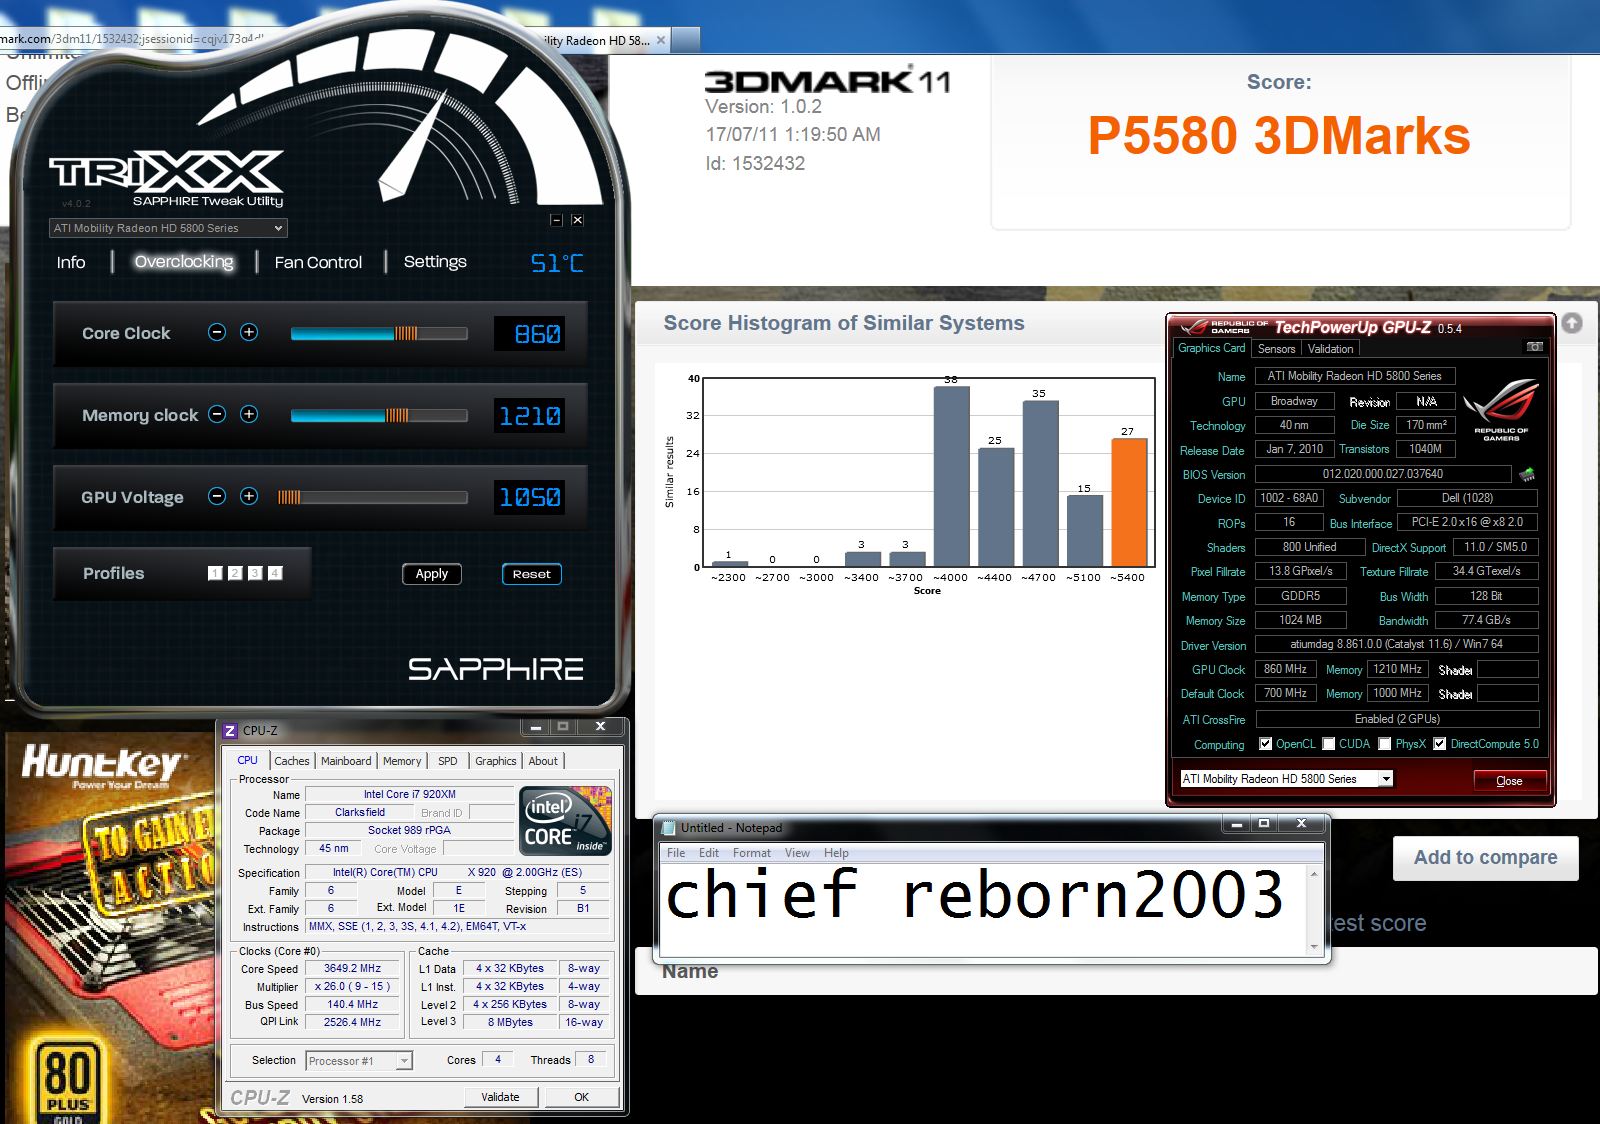
Task: Open the Memory tab in CPU-Z
Action: pos(402,761)
